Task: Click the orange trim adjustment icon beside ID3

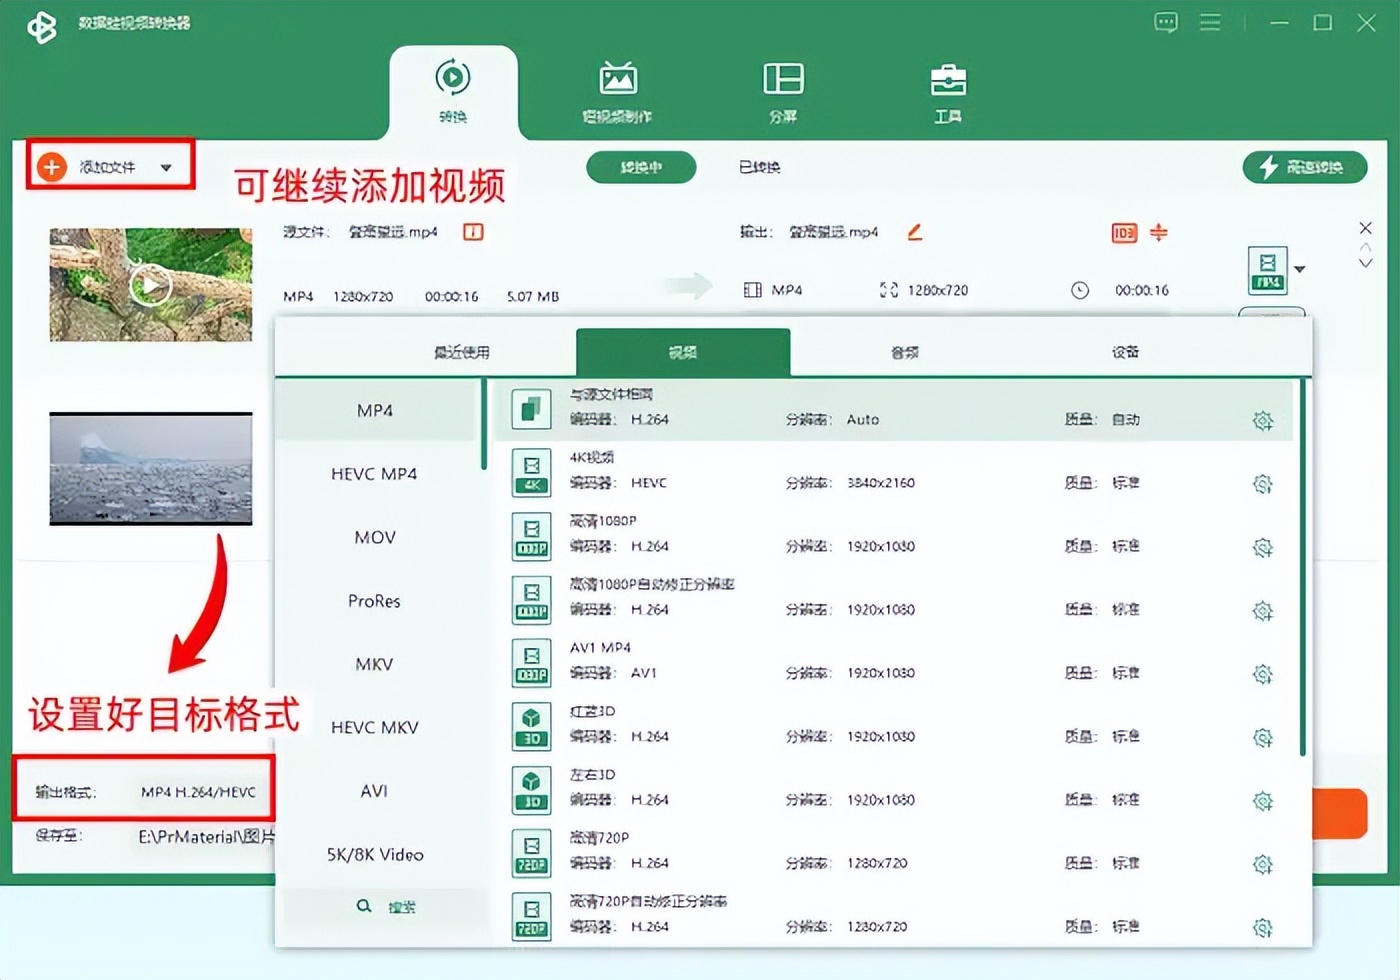Action: coord(1157,233)
